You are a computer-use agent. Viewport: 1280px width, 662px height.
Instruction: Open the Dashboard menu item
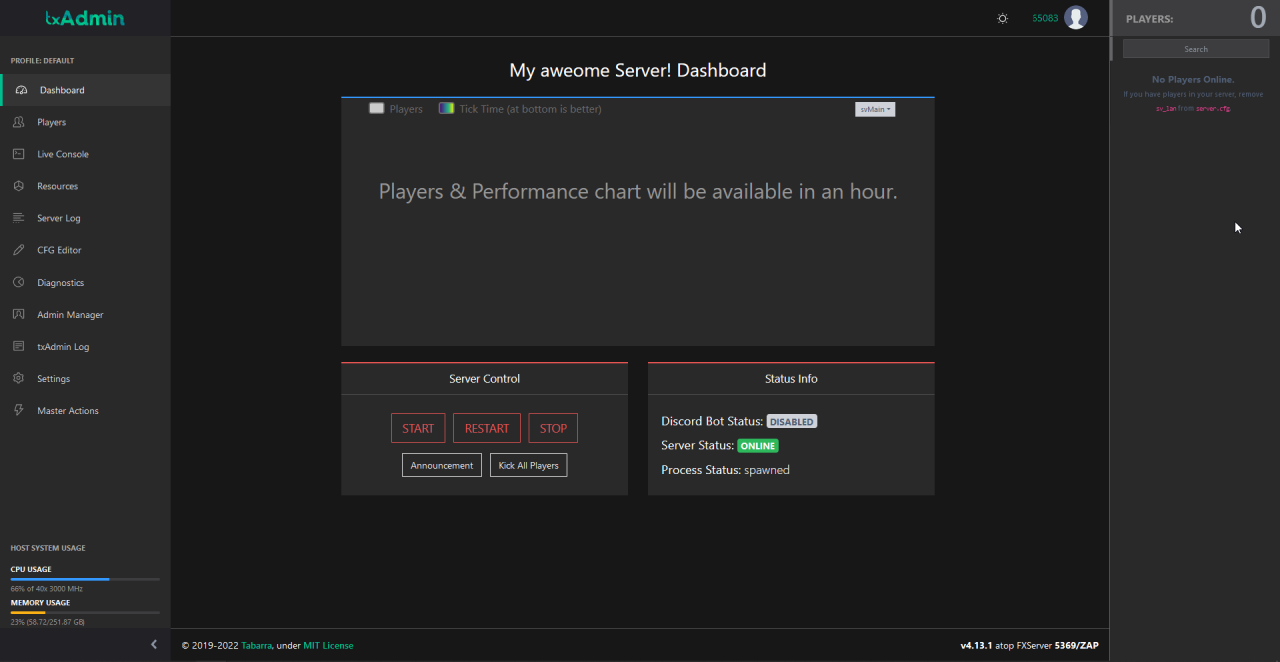click(x=85, y=90)
